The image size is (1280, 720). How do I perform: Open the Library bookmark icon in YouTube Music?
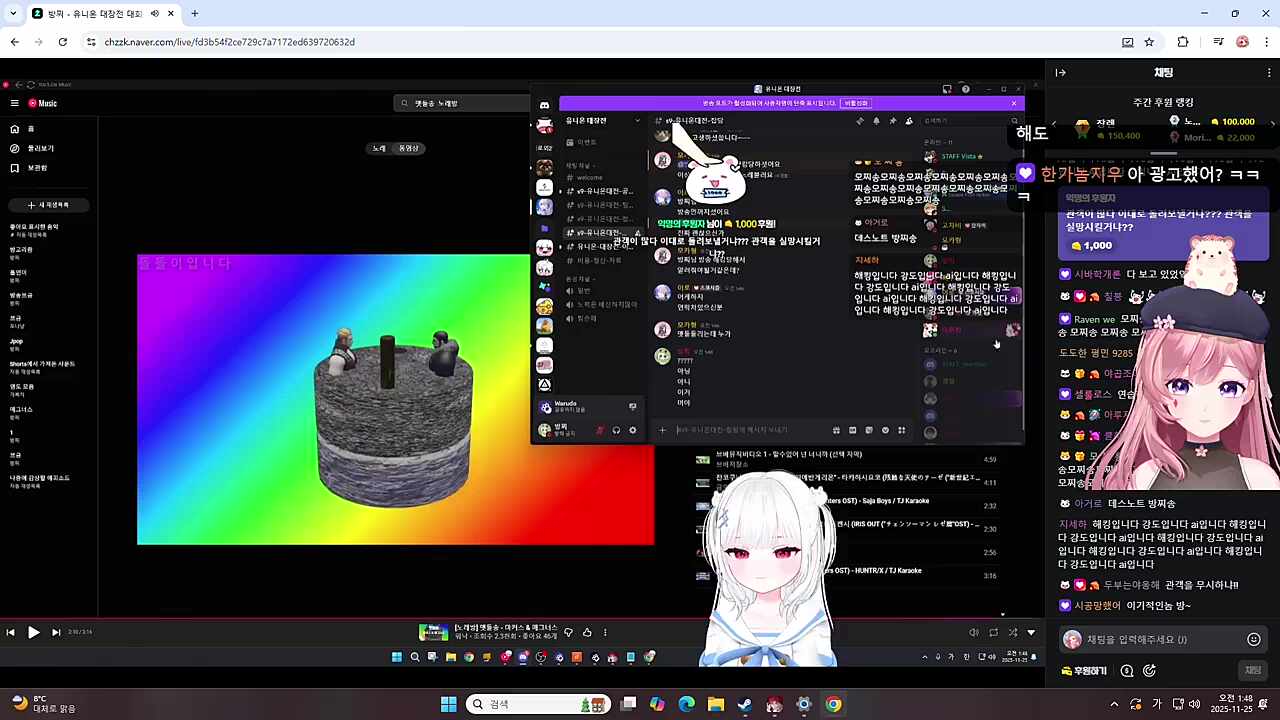pyautogui.click(x=15, y=168)
